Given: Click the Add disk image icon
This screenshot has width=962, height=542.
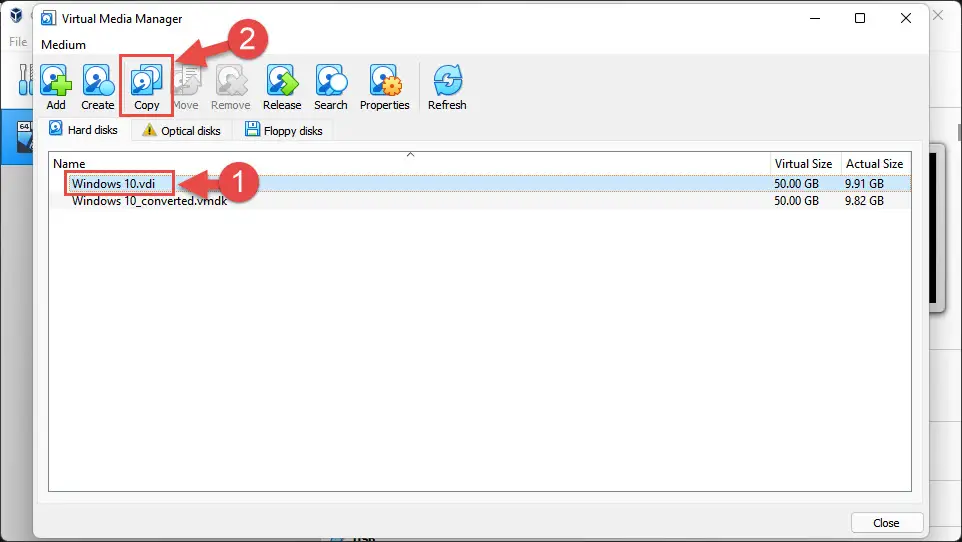Looking at the screenshot, I should [x=56, y=86].
